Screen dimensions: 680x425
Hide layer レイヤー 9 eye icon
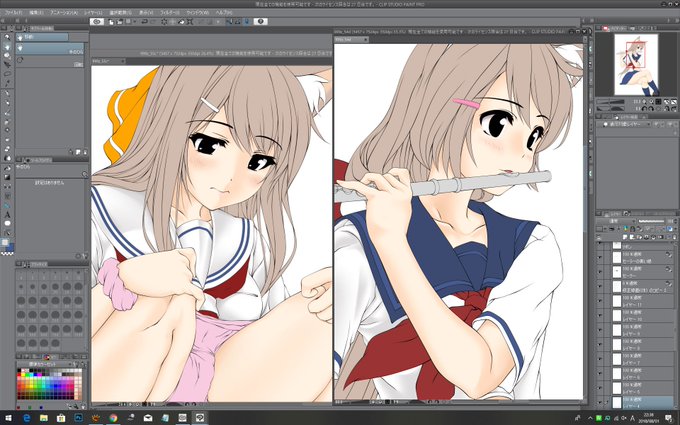tap(600, 331)
